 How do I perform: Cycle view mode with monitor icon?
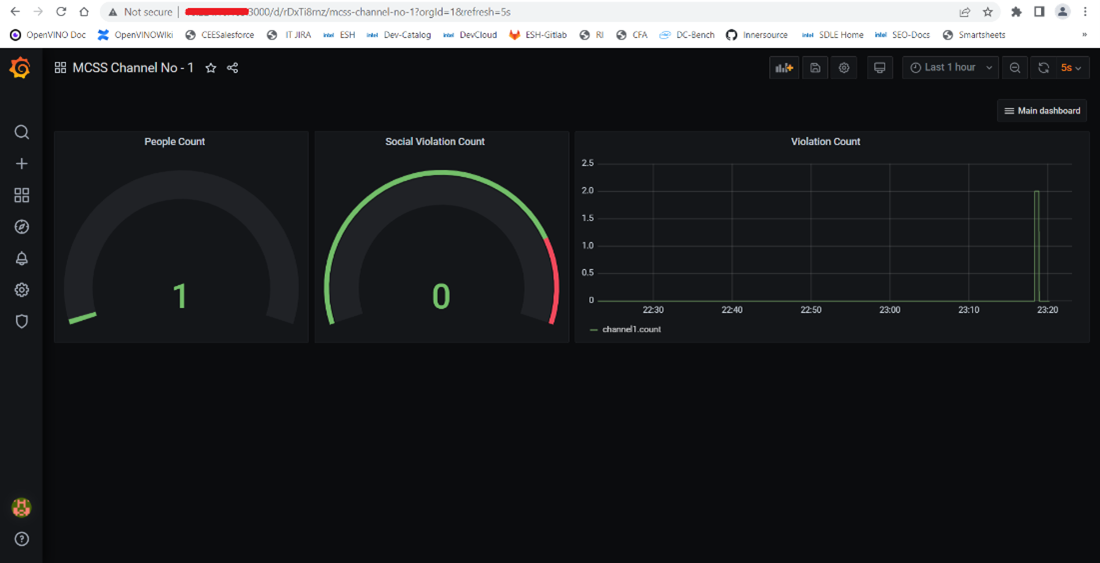[879, 68]
